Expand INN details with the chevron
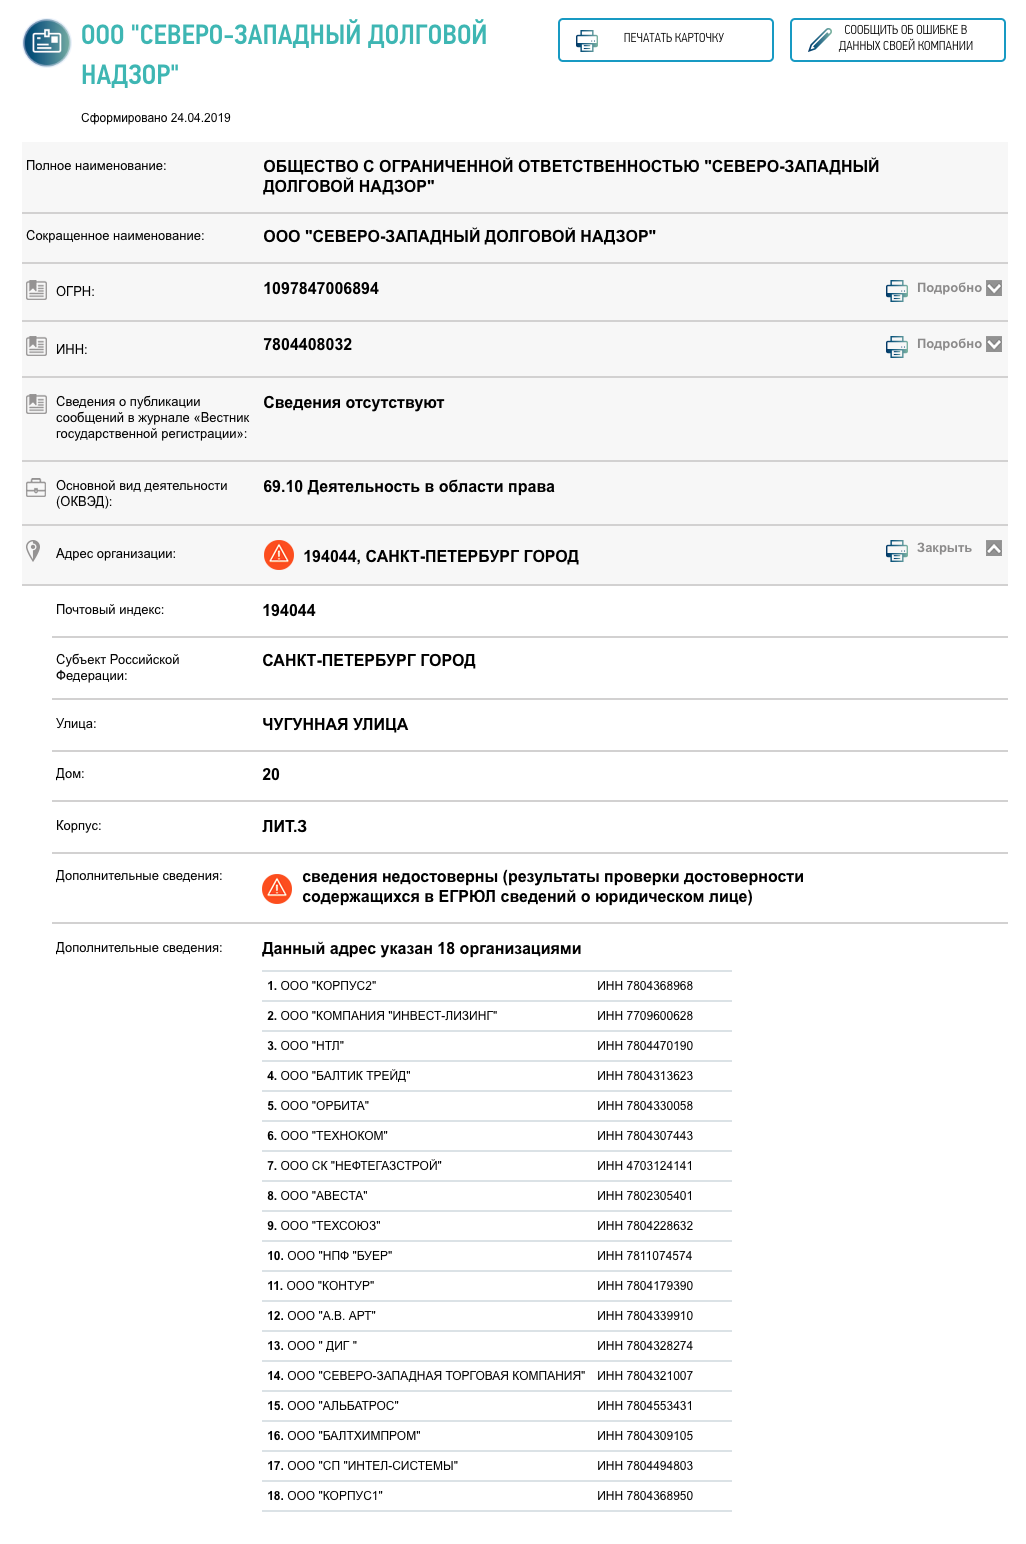 point(994,344)
